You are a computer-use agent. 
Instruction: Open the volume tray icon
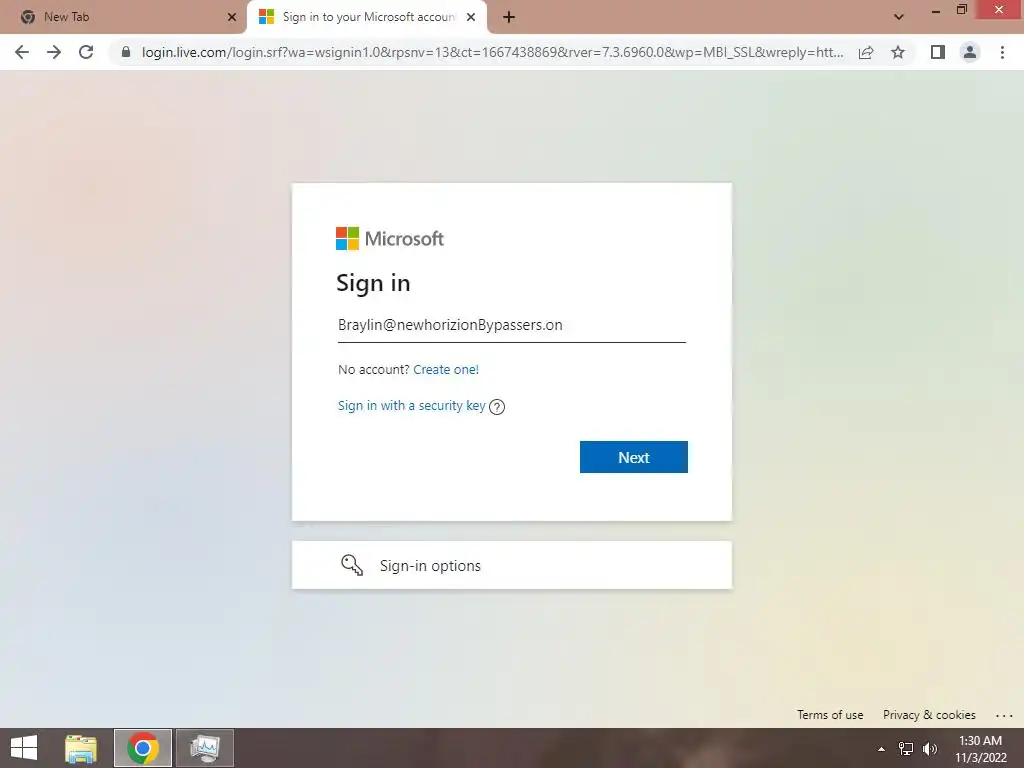pyautogui.click(x=930, y=749)
